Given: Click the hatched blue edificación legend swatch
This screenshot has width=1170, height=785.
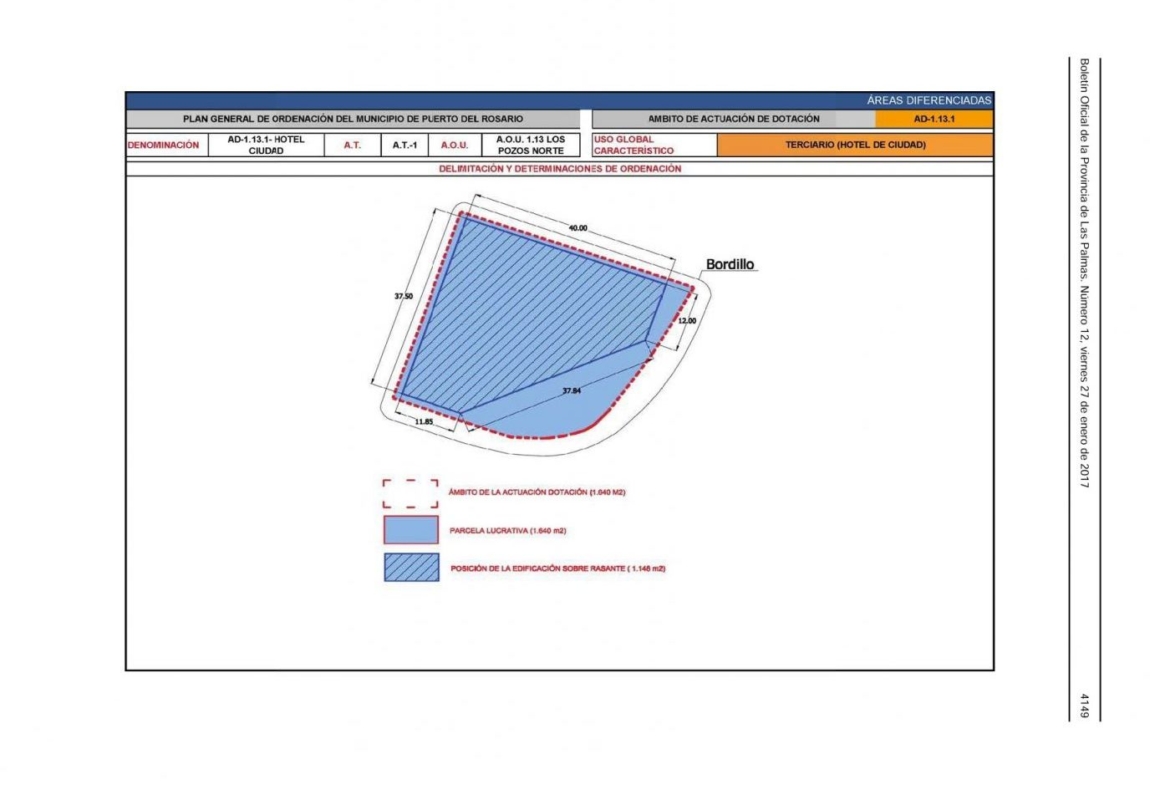Looking at the screenshot, I should 411,567.
